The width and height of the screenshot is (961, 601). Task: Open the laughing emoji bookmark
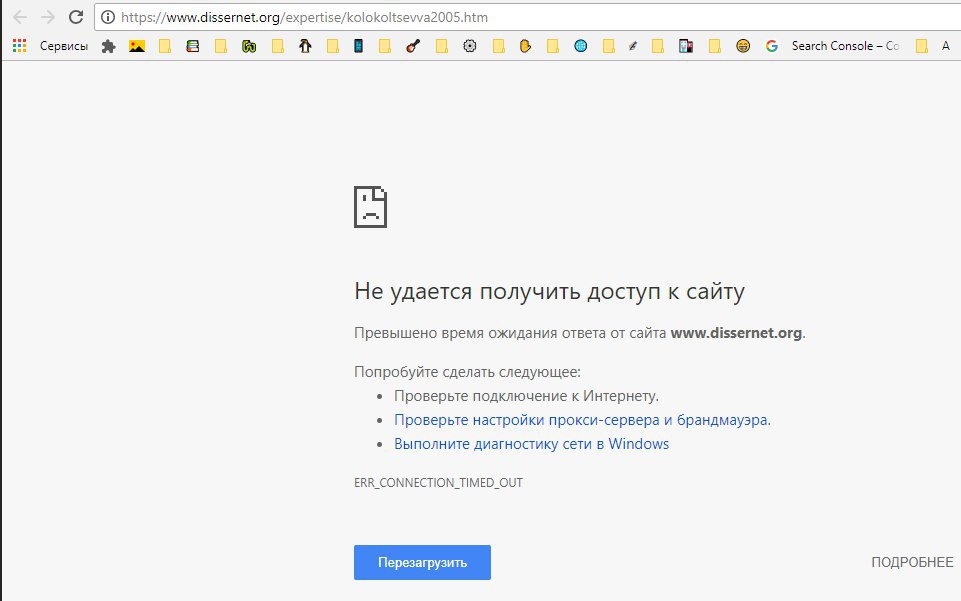point(743,46)
